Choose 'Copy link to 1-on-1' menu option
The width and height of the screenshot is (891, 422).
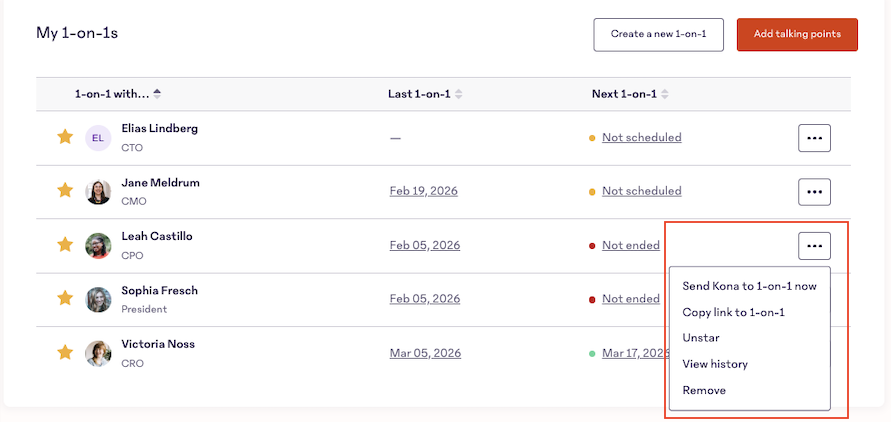point(733,312)
